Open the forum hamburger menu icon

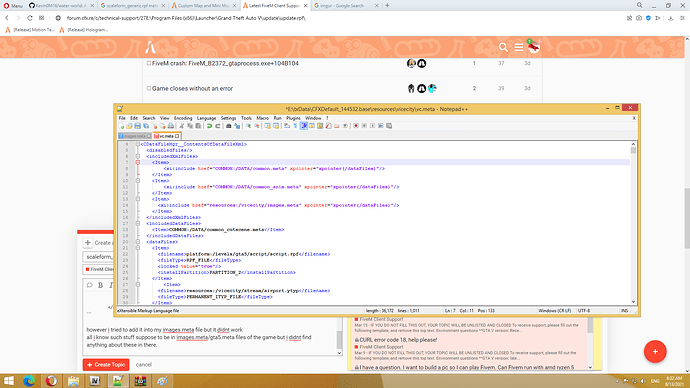(x=519, y=47)
